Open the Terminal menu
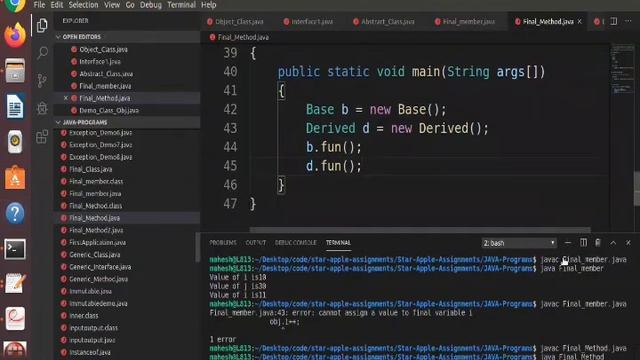 pyautogui.click(x=181, y=5)
